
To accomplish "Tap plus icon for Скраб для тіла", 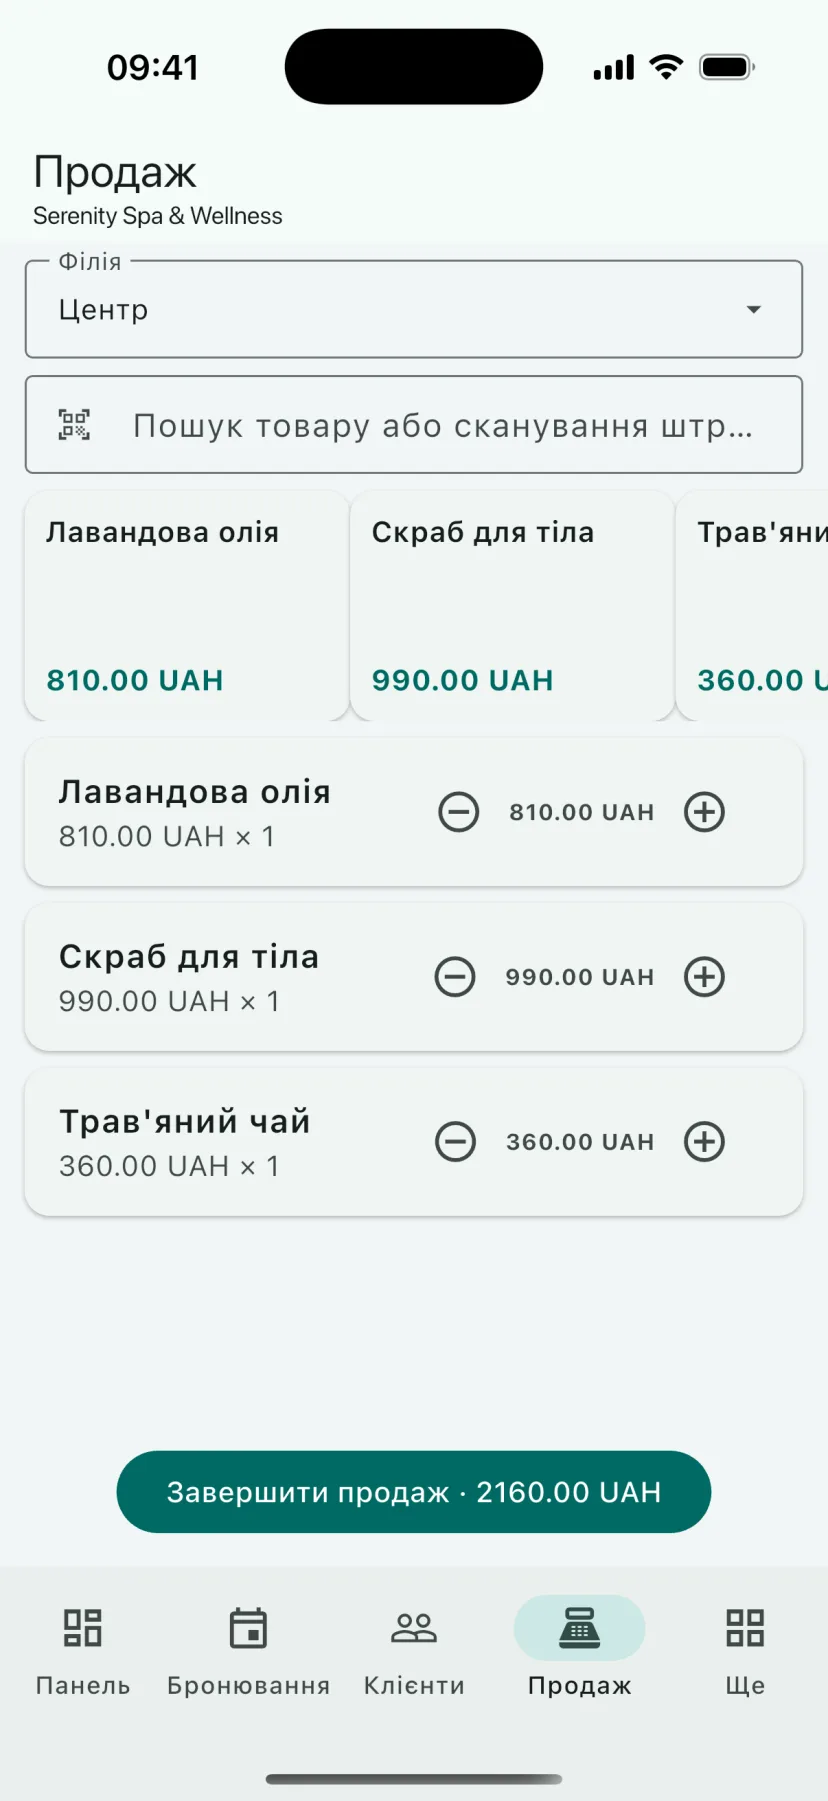I will coord(704,977).
